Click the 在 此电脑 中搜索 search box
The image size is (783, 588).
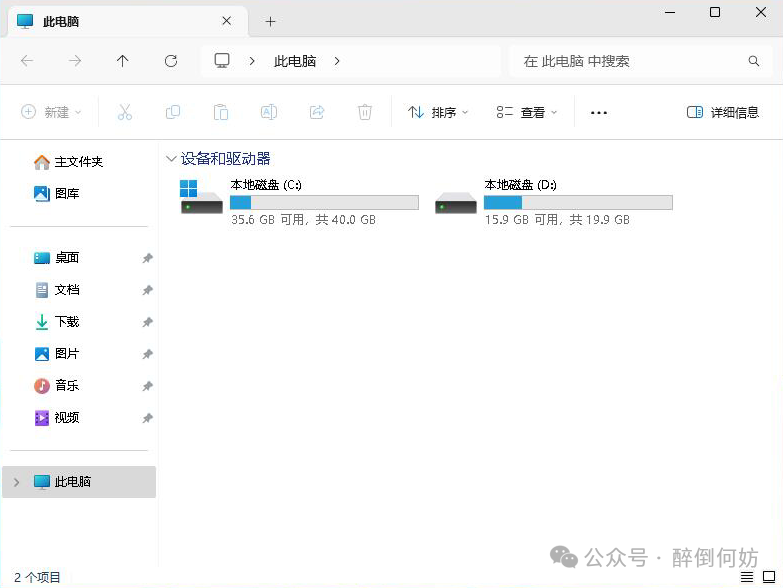[x=630, y=61]
